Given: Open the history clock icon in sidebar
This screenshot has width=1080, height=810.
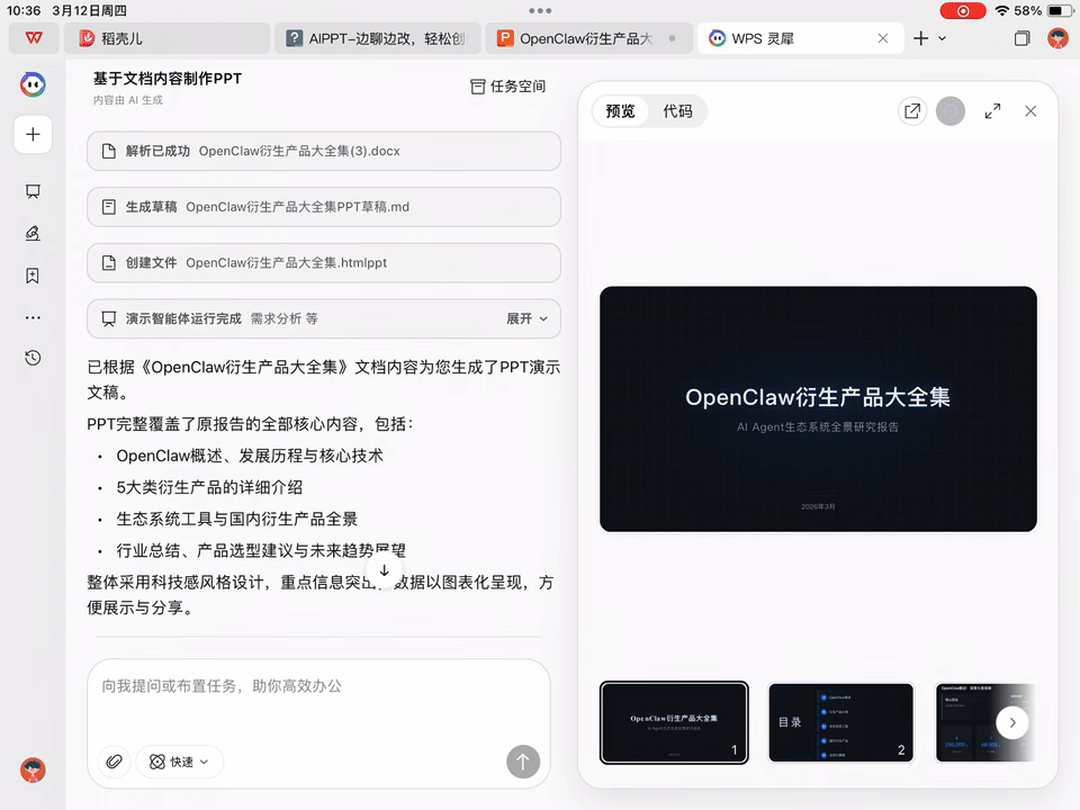Looking at the screenshot, I should pyautogui.click(x=32, y=358).
